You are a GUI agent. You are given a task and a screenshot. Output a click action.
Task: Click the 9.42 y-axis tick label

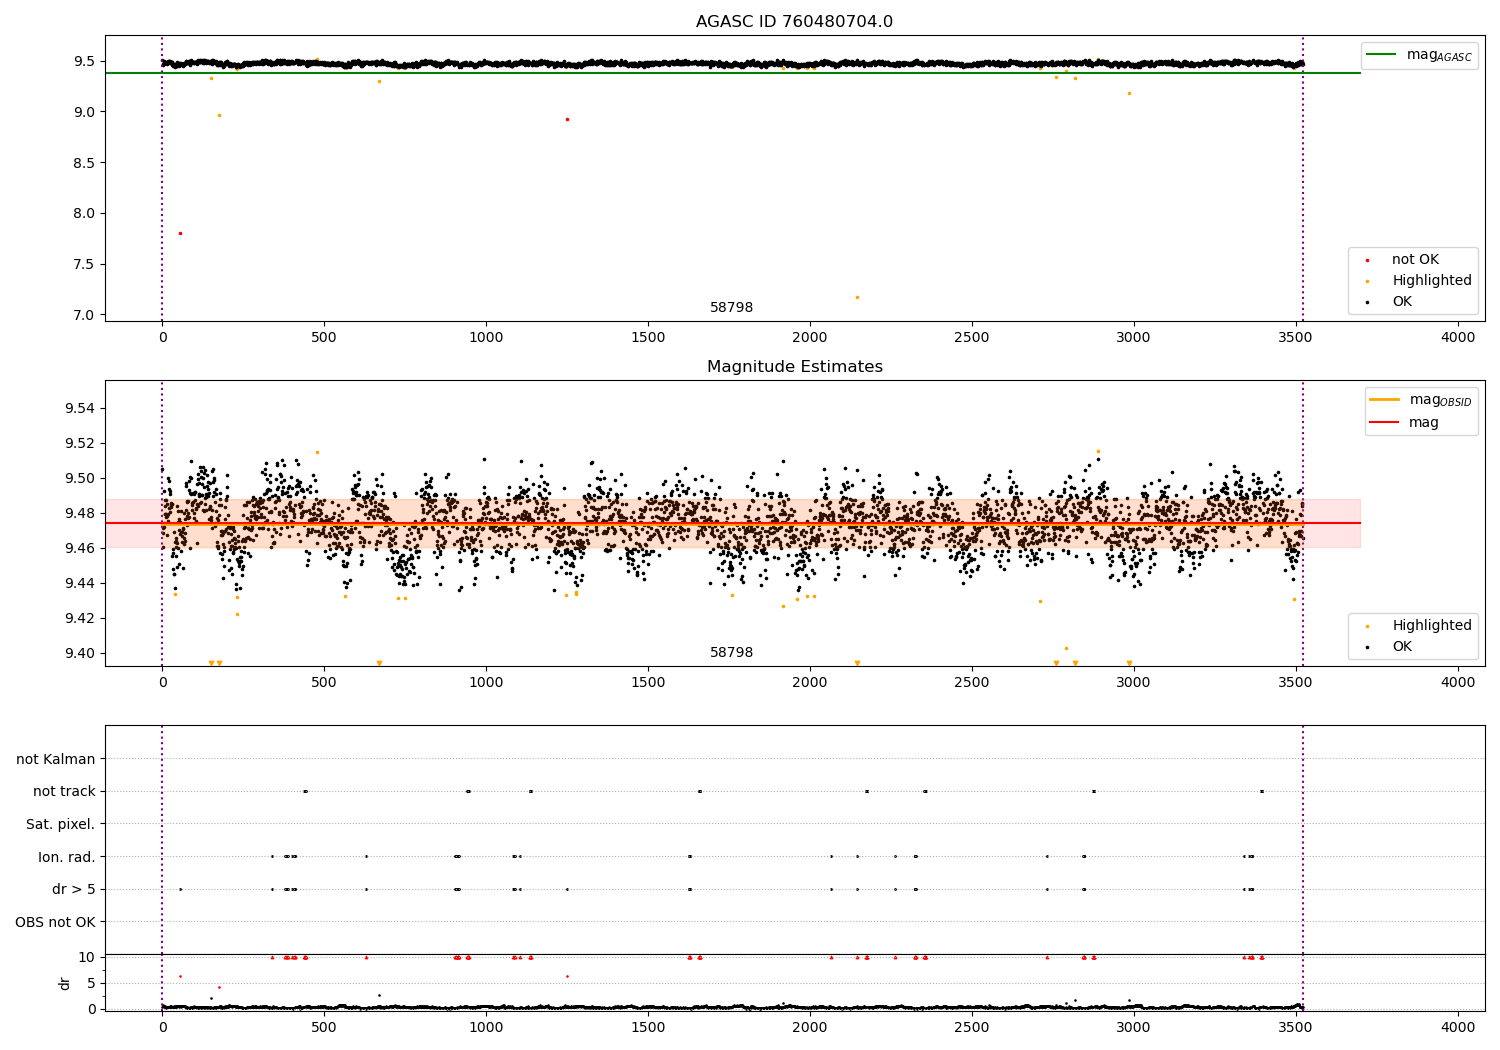pyautogui.click(x=80, y=618)
